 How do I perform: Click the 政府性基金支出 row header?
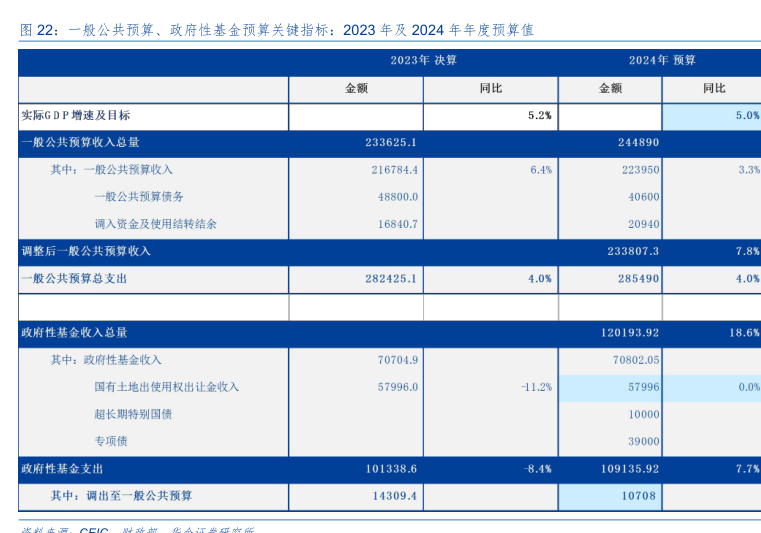62,469
